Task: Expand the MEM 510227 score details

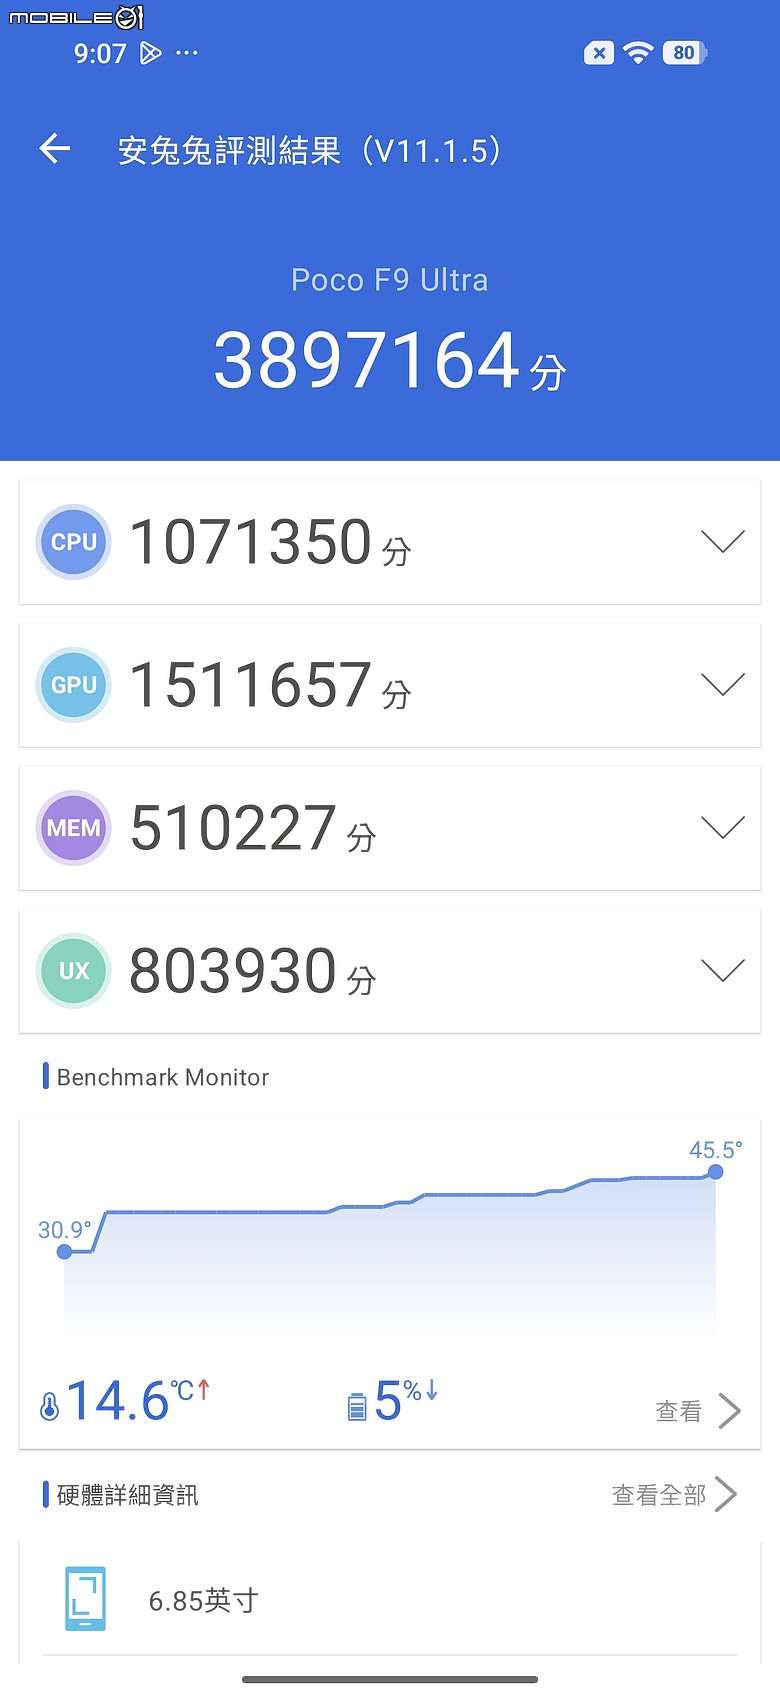Action: pos(723,827)
